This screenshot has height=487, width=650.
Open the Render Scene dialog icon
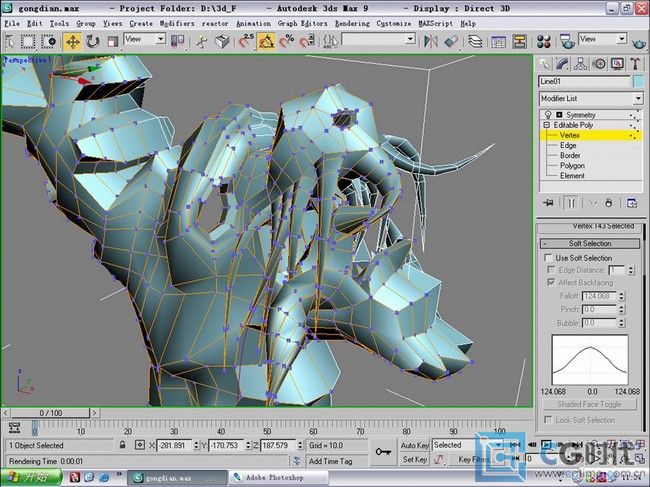click(x=567, y=41)
